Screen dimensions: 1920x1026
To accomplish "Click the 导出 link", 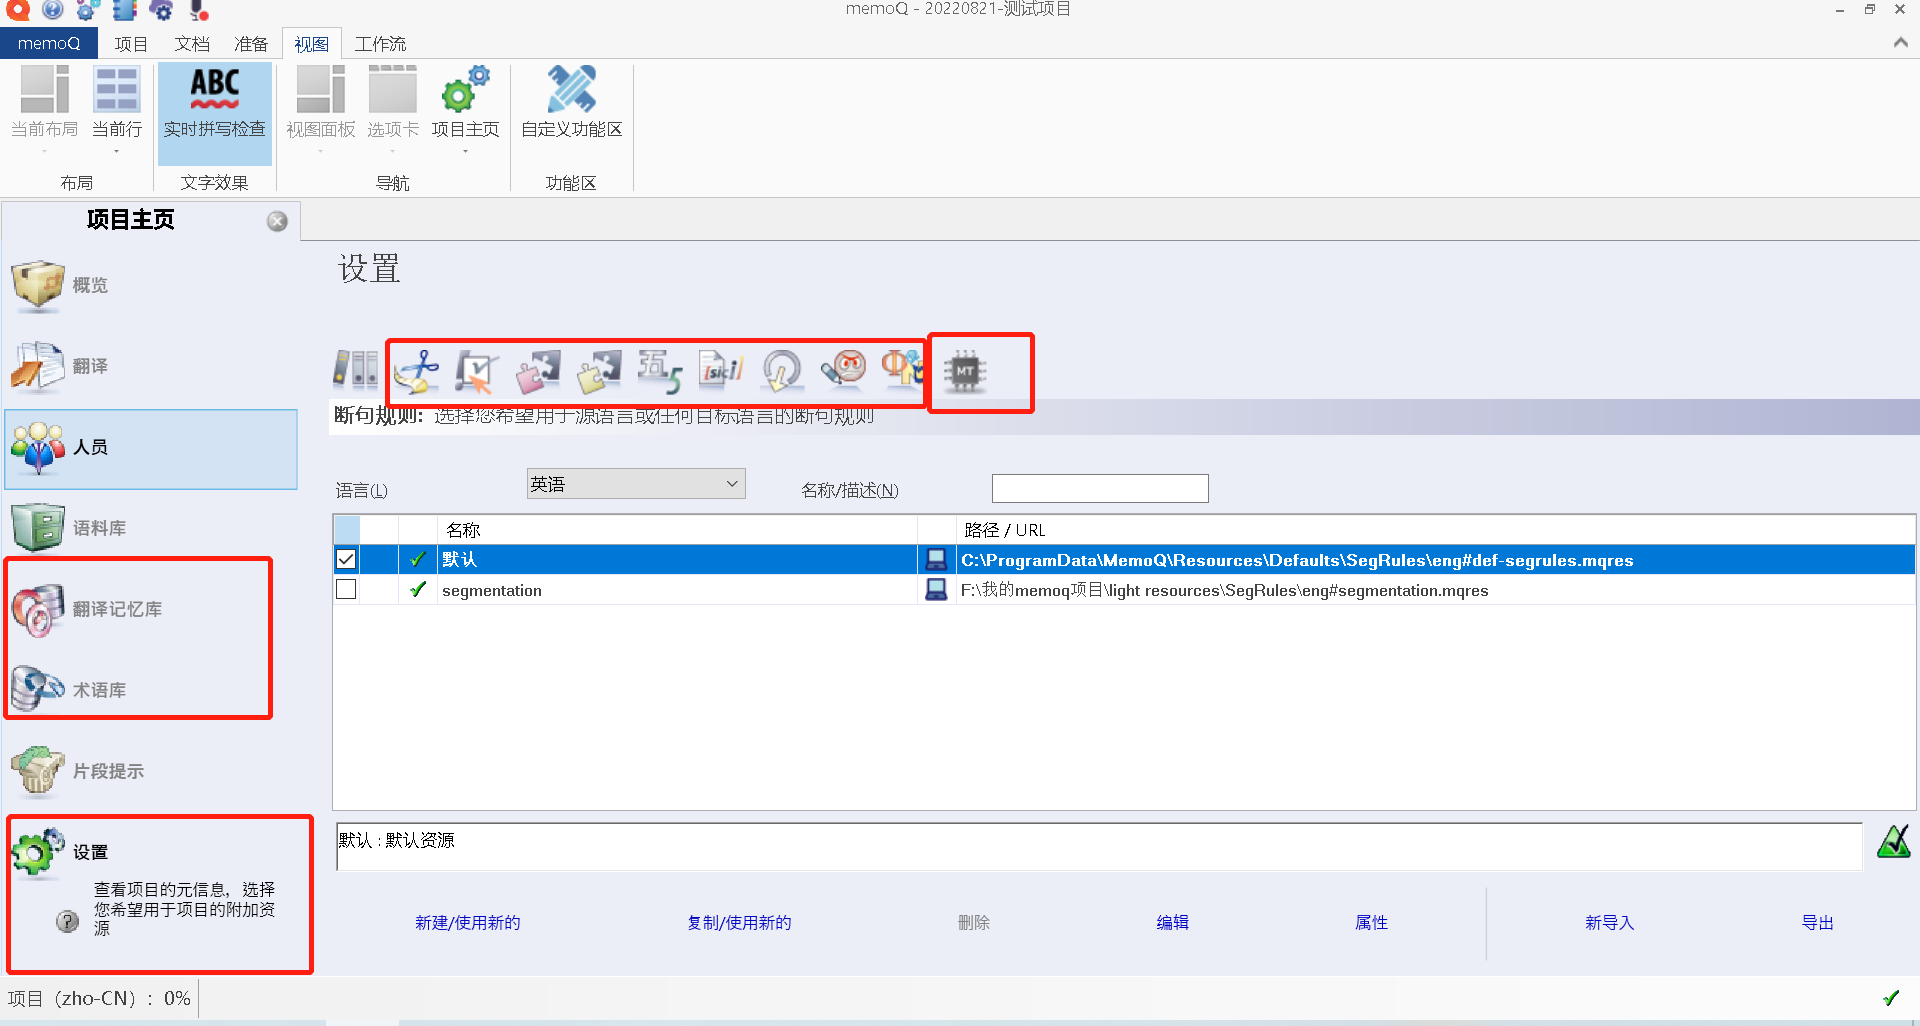I will pos(1817,922).
